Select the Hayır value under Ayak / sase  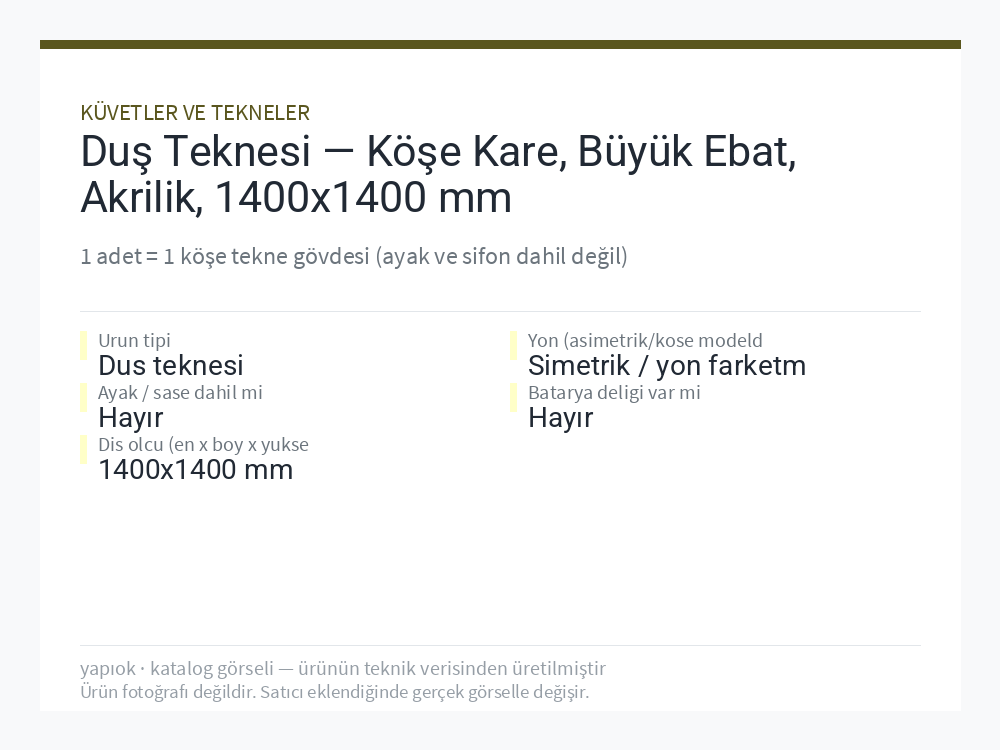(131, 418)
